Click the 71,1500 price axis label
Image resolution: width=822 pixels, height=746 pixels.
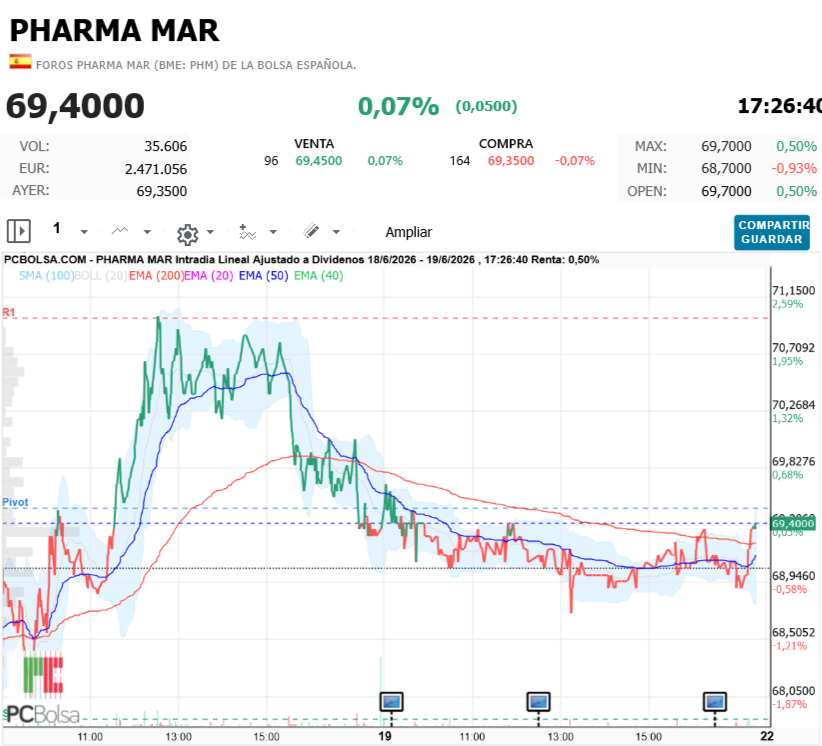pyautogui.click(x=794, y=290)
